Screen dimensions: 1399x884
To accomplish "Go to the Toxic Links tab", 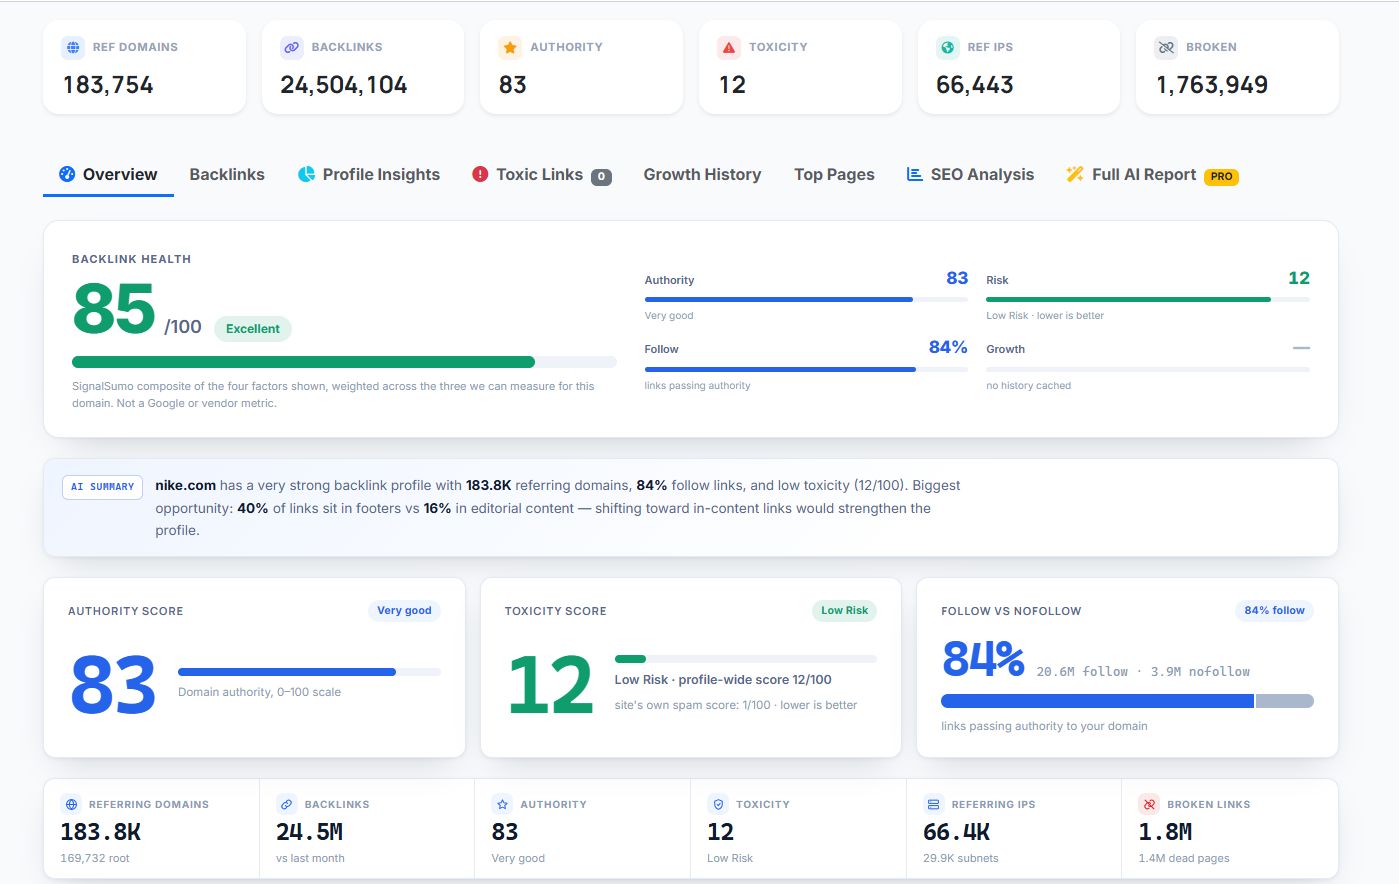I will (x=541, y=175).
